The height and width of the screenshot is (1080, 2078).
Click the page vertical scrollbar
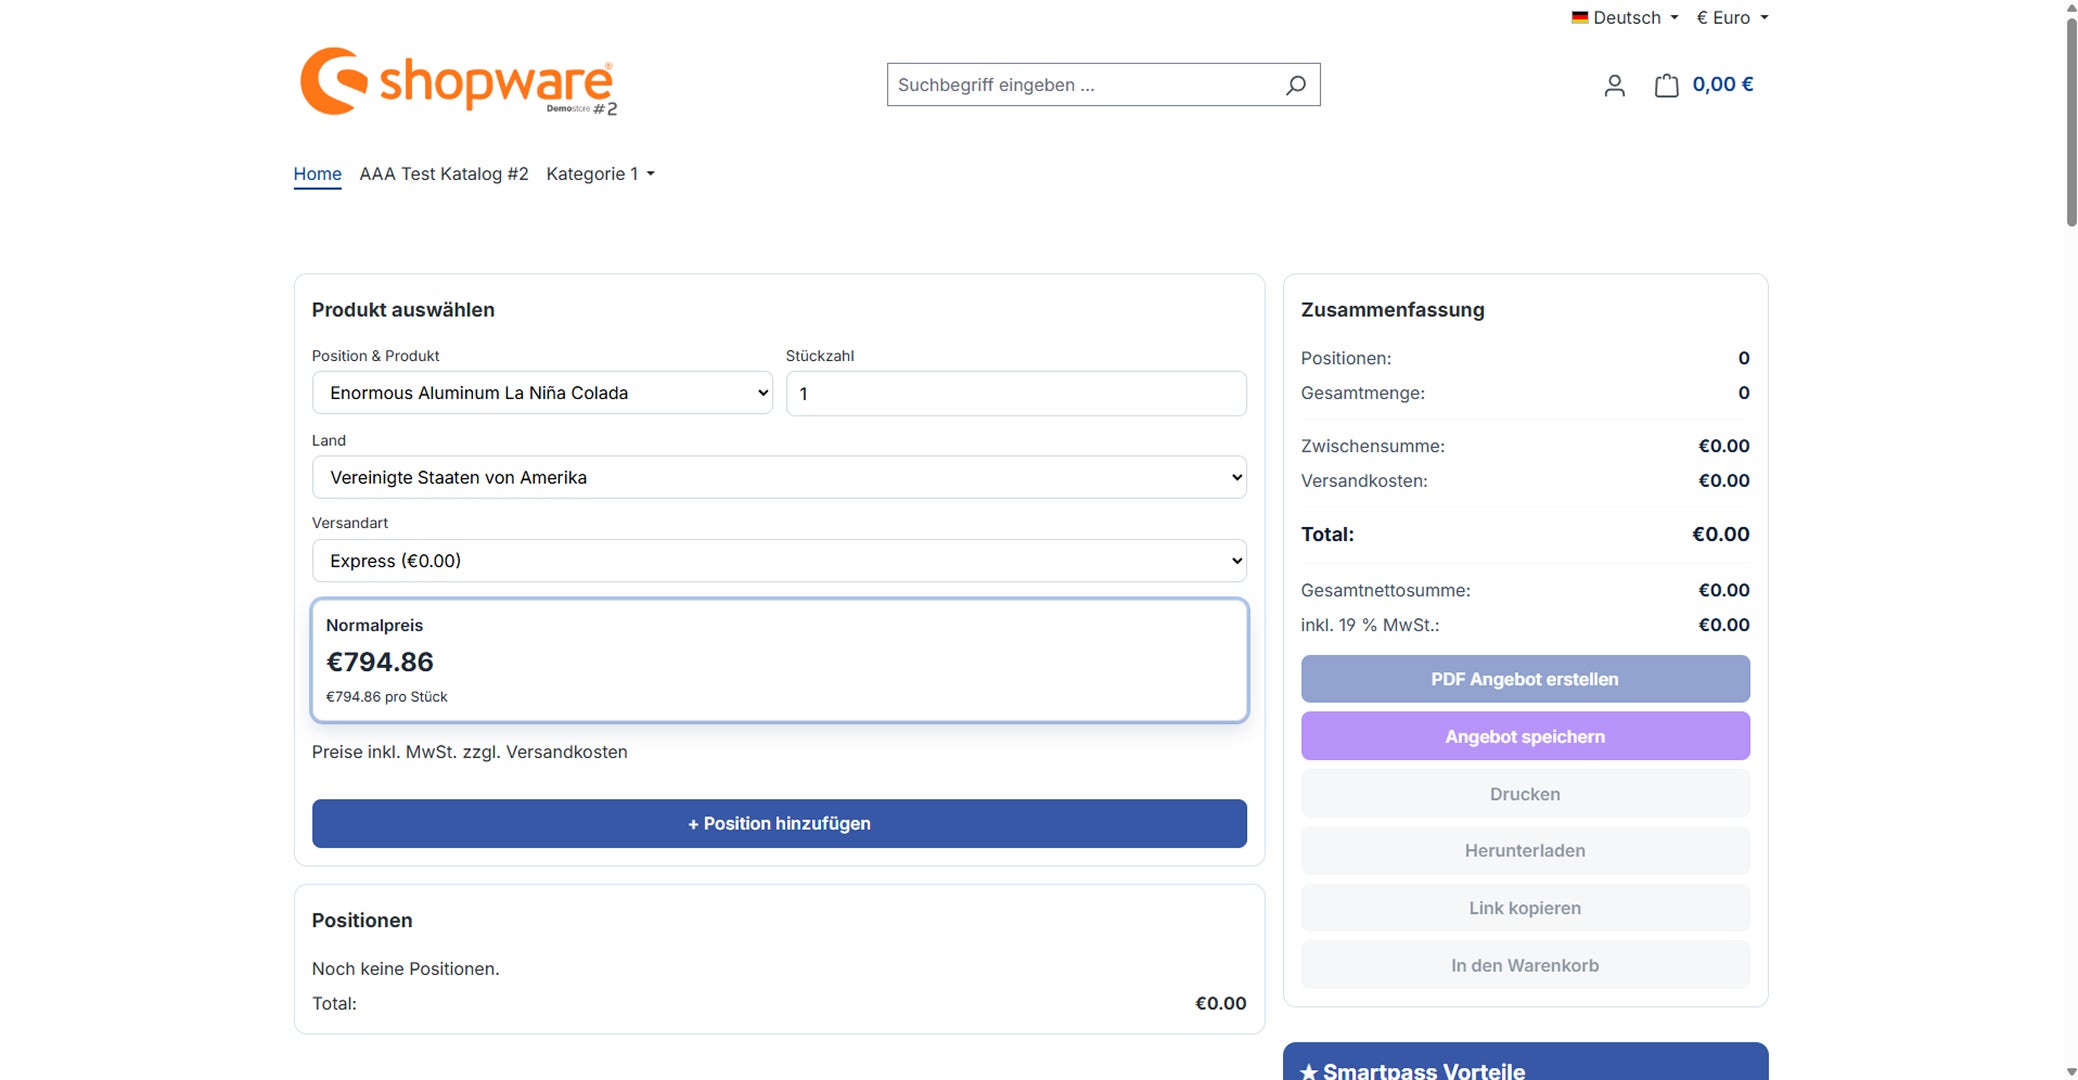pyautogui.click(x=2070, y=540)
